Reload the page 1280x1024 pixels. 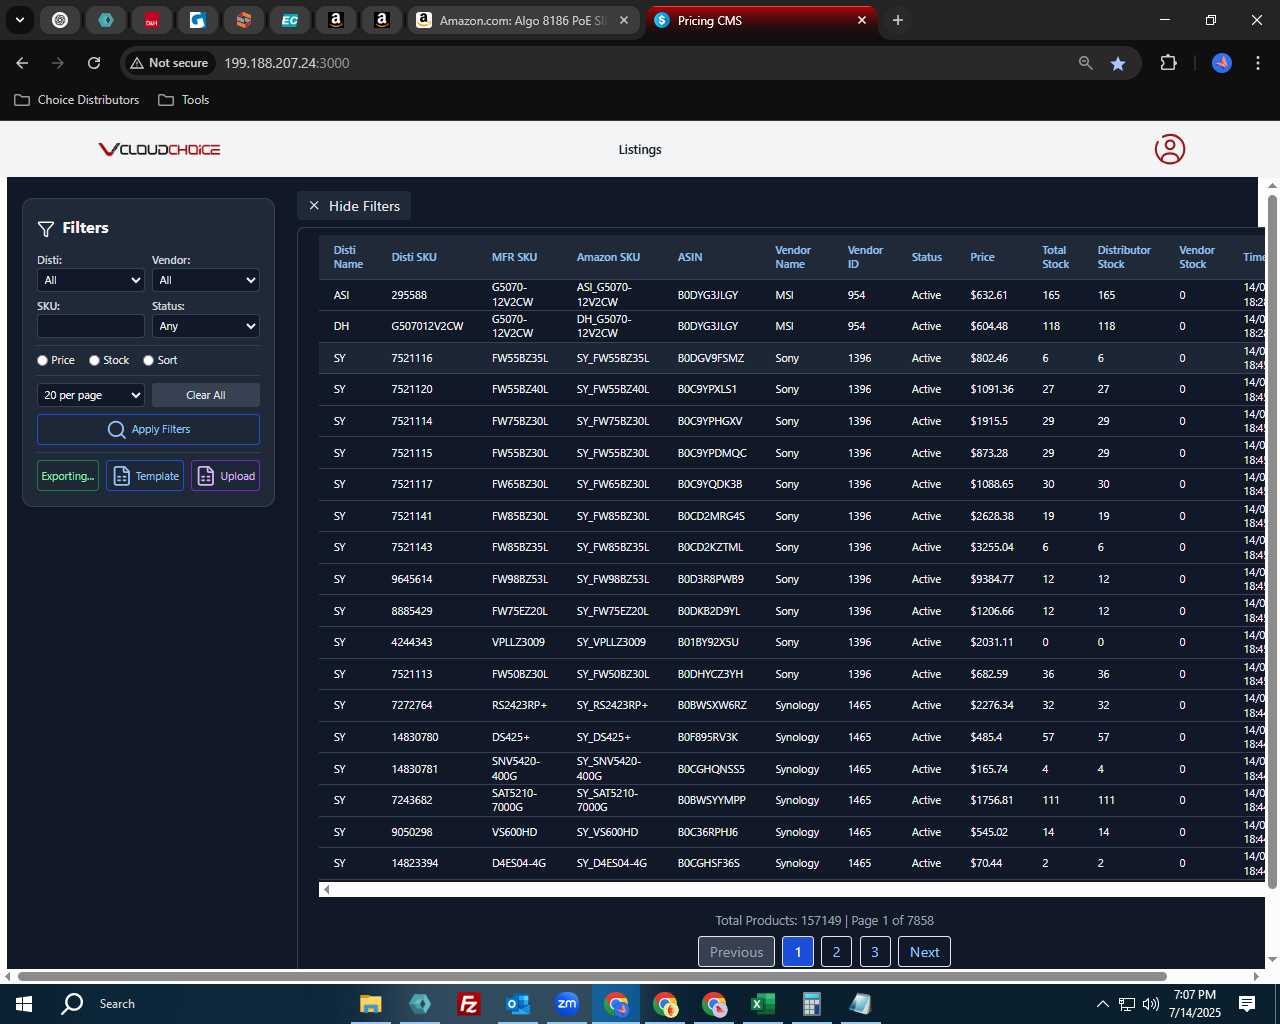(94, 63)
